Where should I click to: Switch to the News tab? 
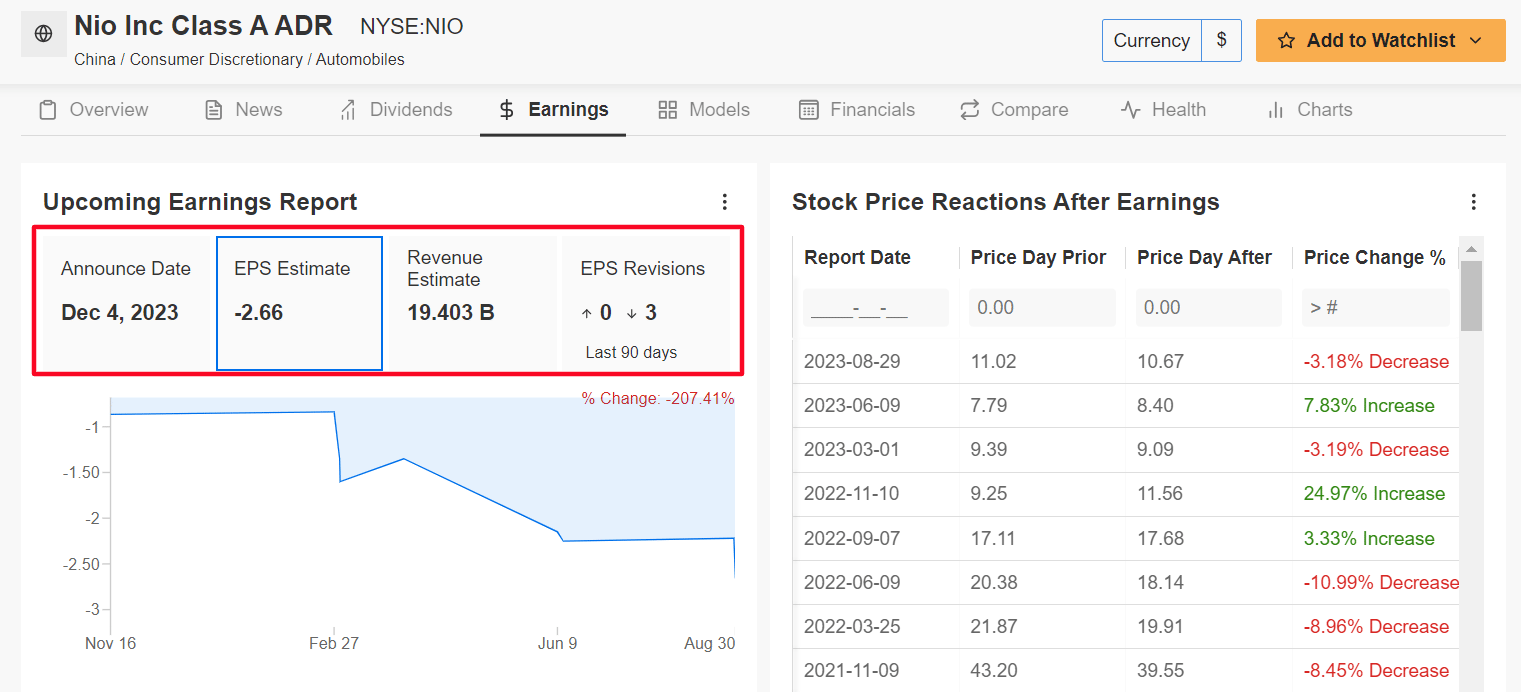click(243, 110)
